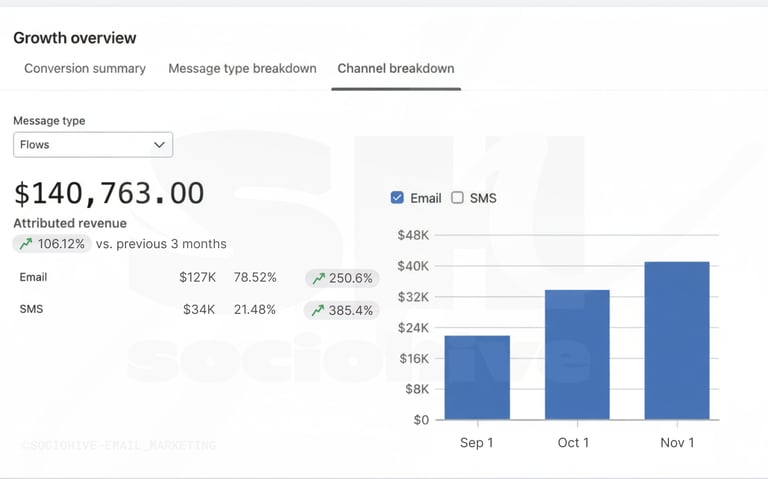The width and height of the screenshot is (768, 479).
Task: Click the 250.6% Email growth badge
Action: click(x=342, y=278)
